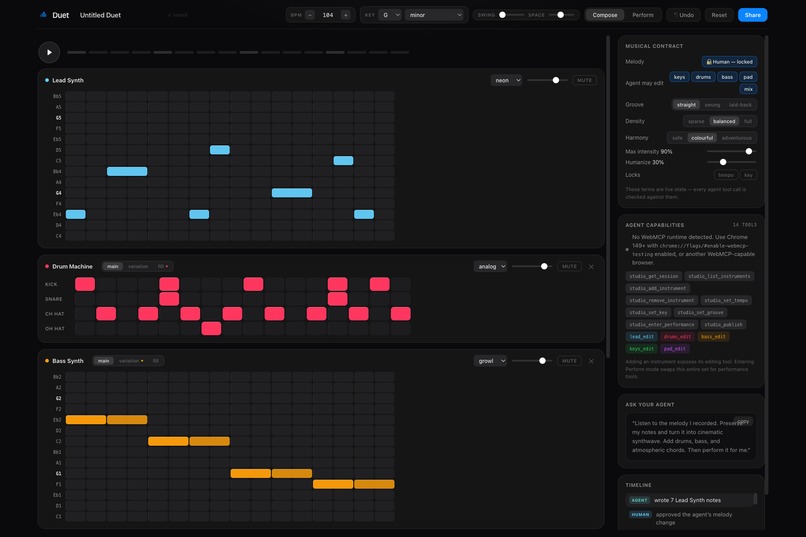Adjust the Lead Synth volume slider
The height and width of the screenshot is (537, 806).
pos(547,80)
